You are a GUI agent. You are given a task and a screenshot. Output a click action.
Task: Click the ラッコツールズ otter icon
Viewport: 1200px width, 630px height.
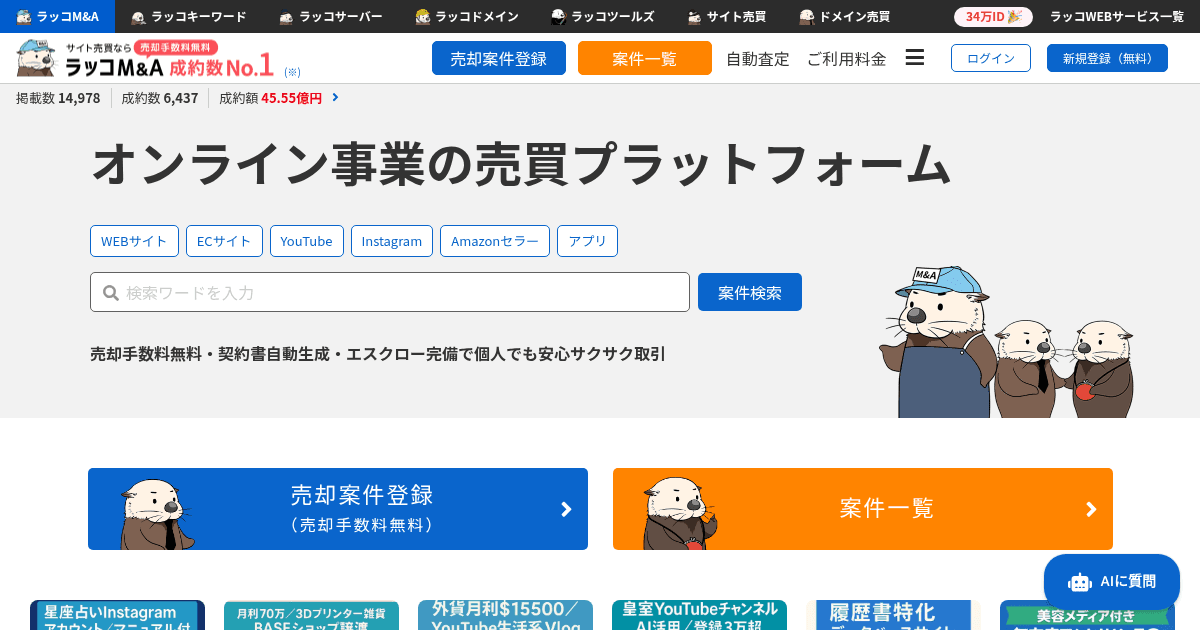click(558, 17)
